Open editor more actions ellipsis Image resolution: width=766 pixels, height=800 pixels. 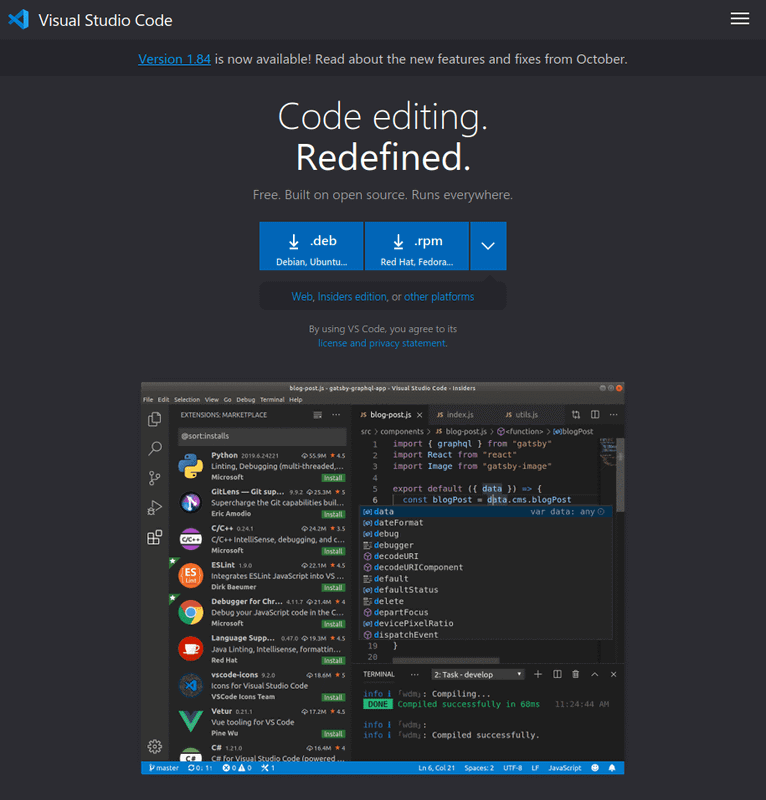pyautogui.click(x=613, y=415)
